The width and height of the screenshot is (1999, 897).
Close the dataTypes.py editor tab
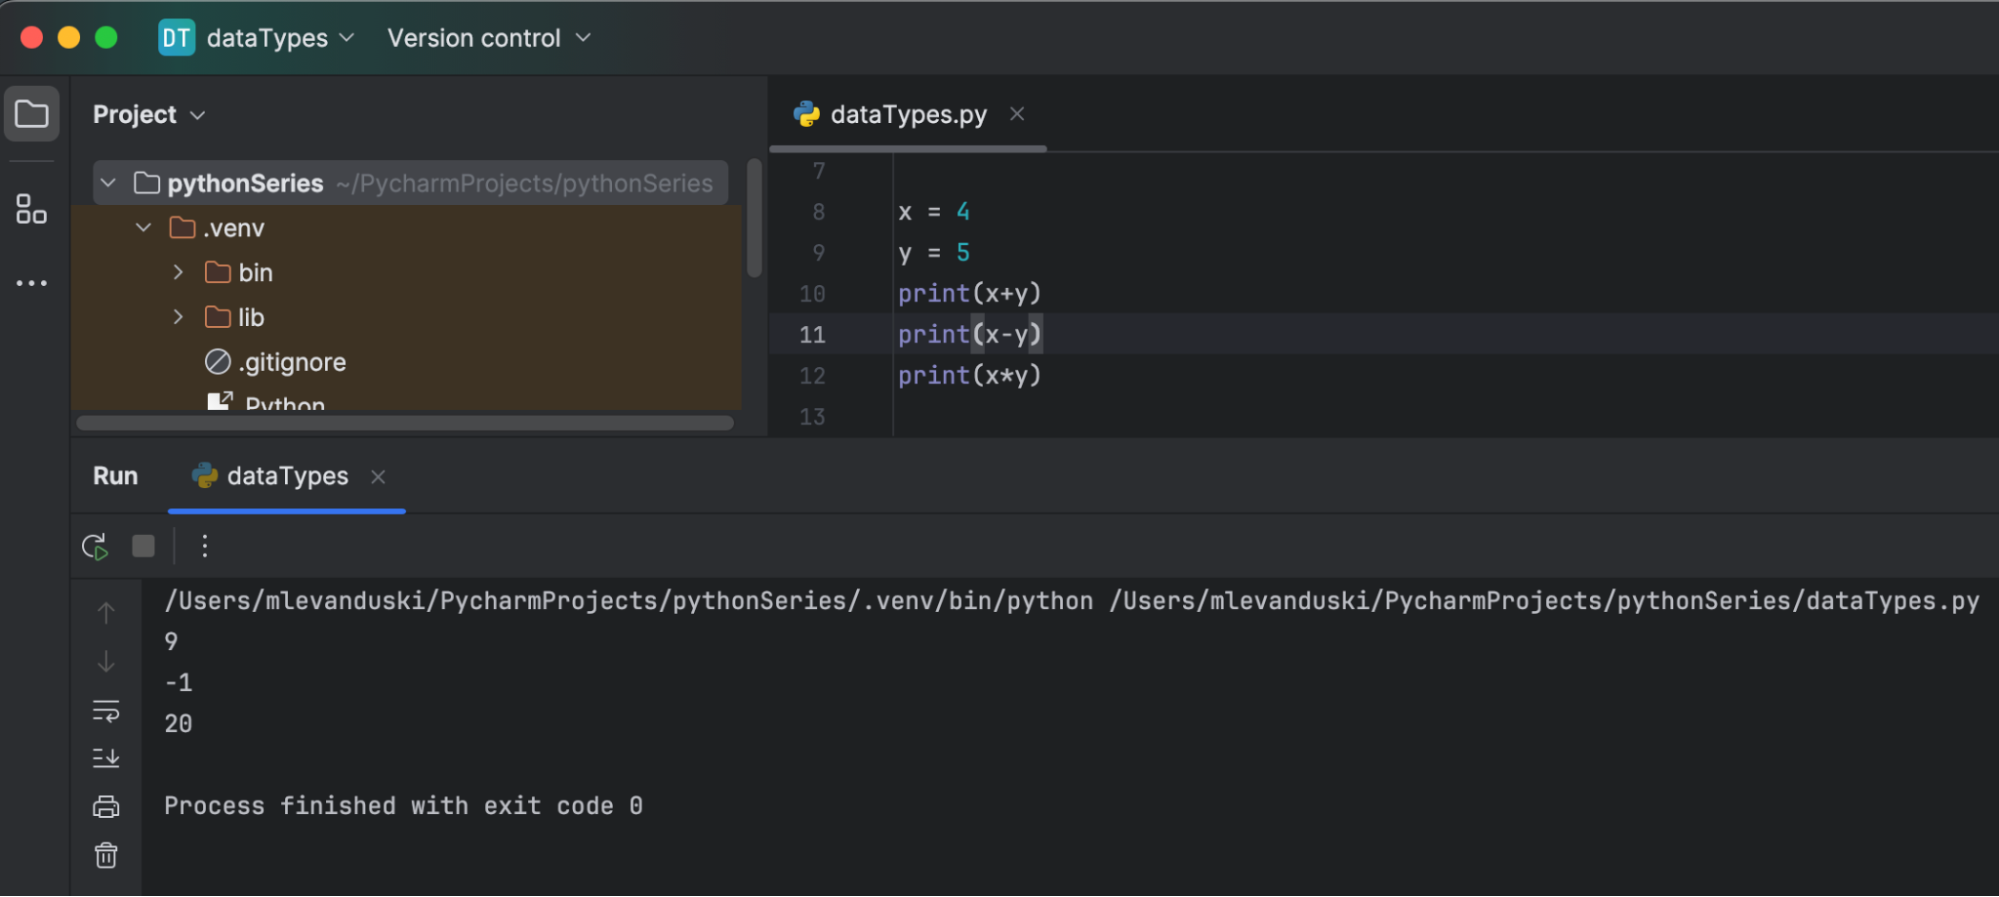pos(1017,114)
